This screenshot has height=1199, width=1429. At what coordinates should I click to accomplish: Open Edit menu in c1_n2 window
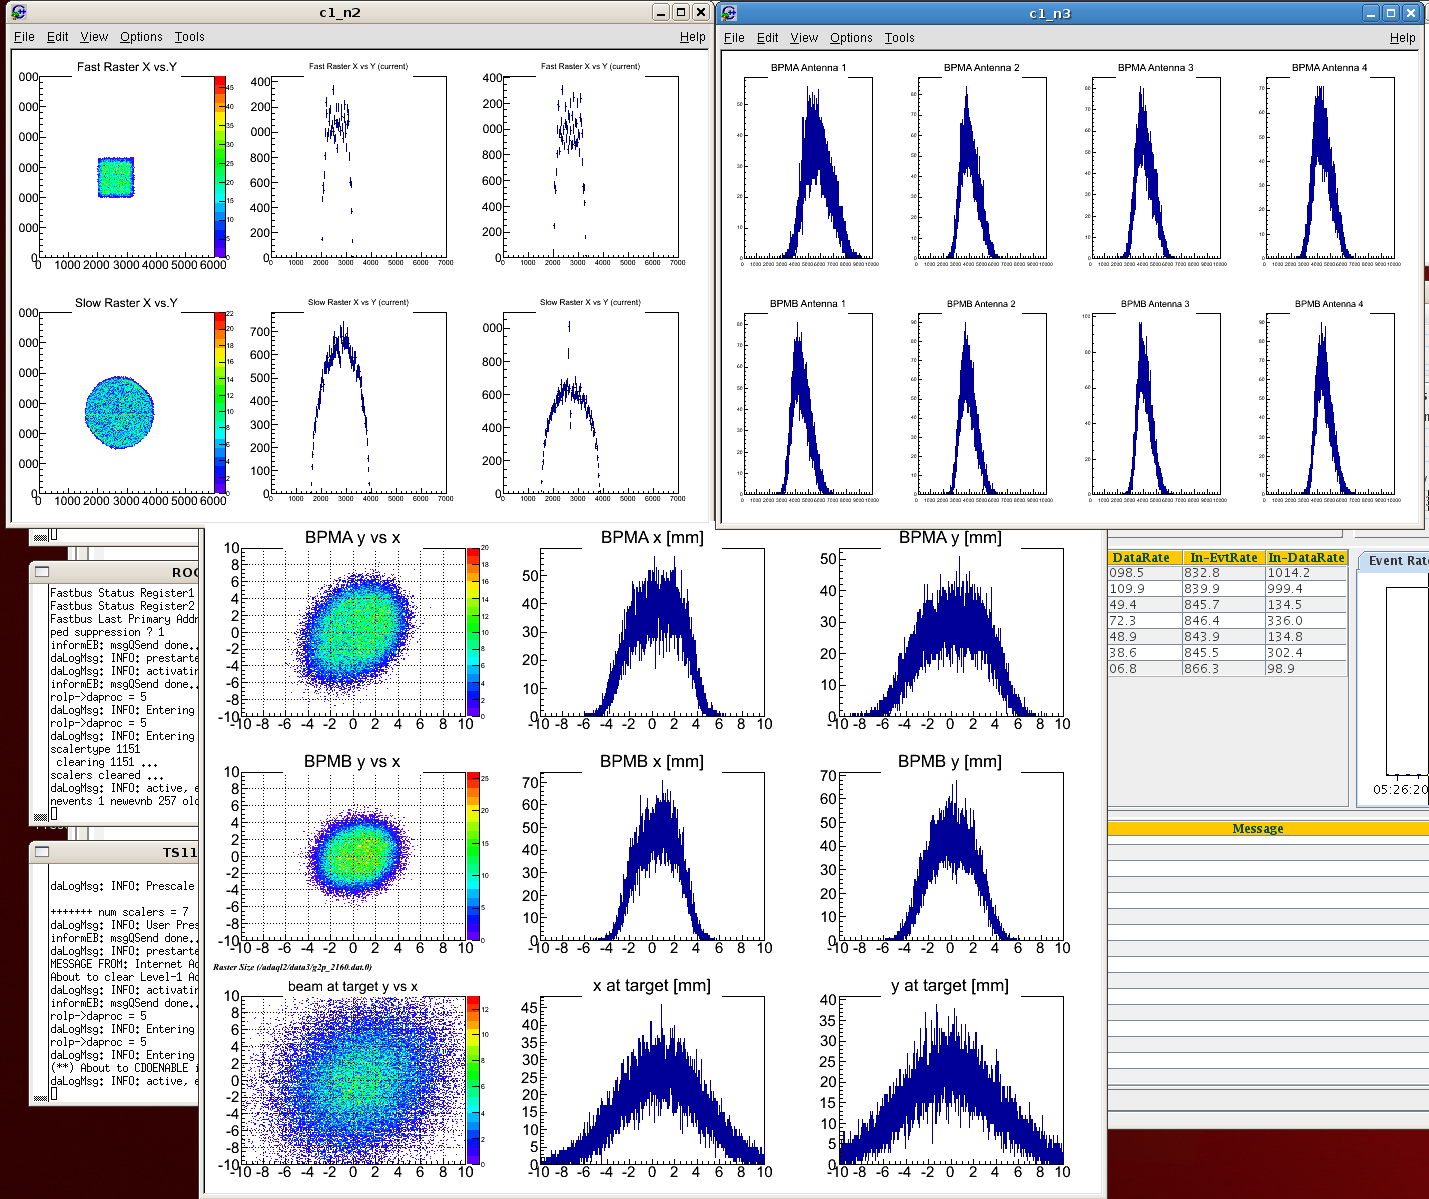pyautogui.click(x=58, y=37)
